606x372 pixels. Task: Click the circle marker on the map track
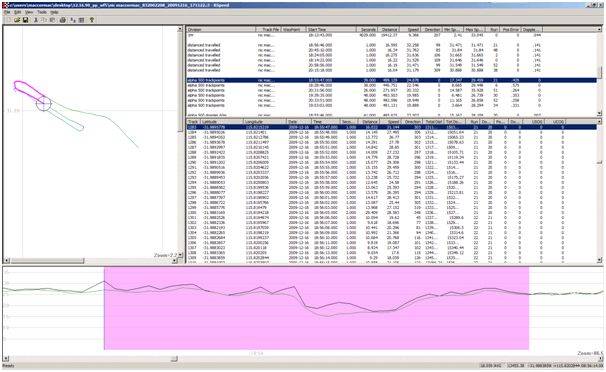(43, 103)
